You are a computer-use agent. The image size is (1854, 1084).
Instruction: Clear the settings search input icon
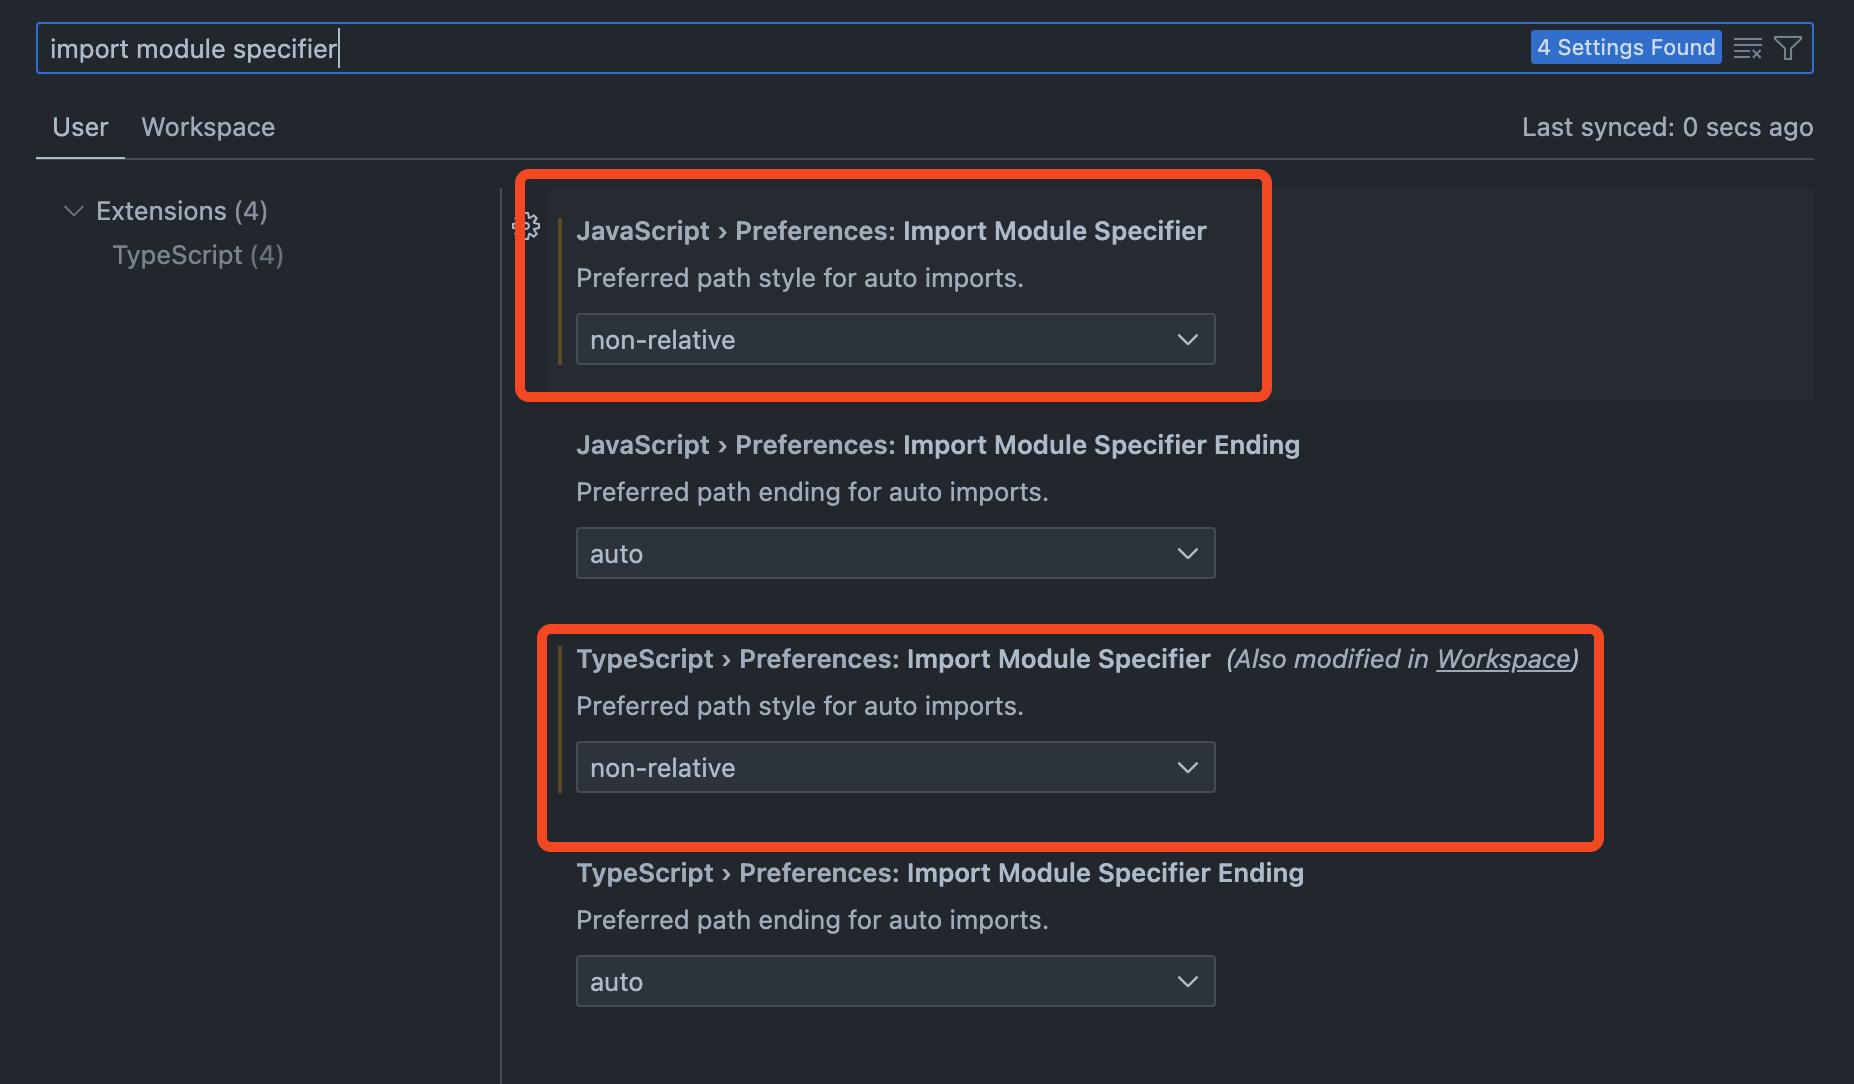[x=1747, y=48]
